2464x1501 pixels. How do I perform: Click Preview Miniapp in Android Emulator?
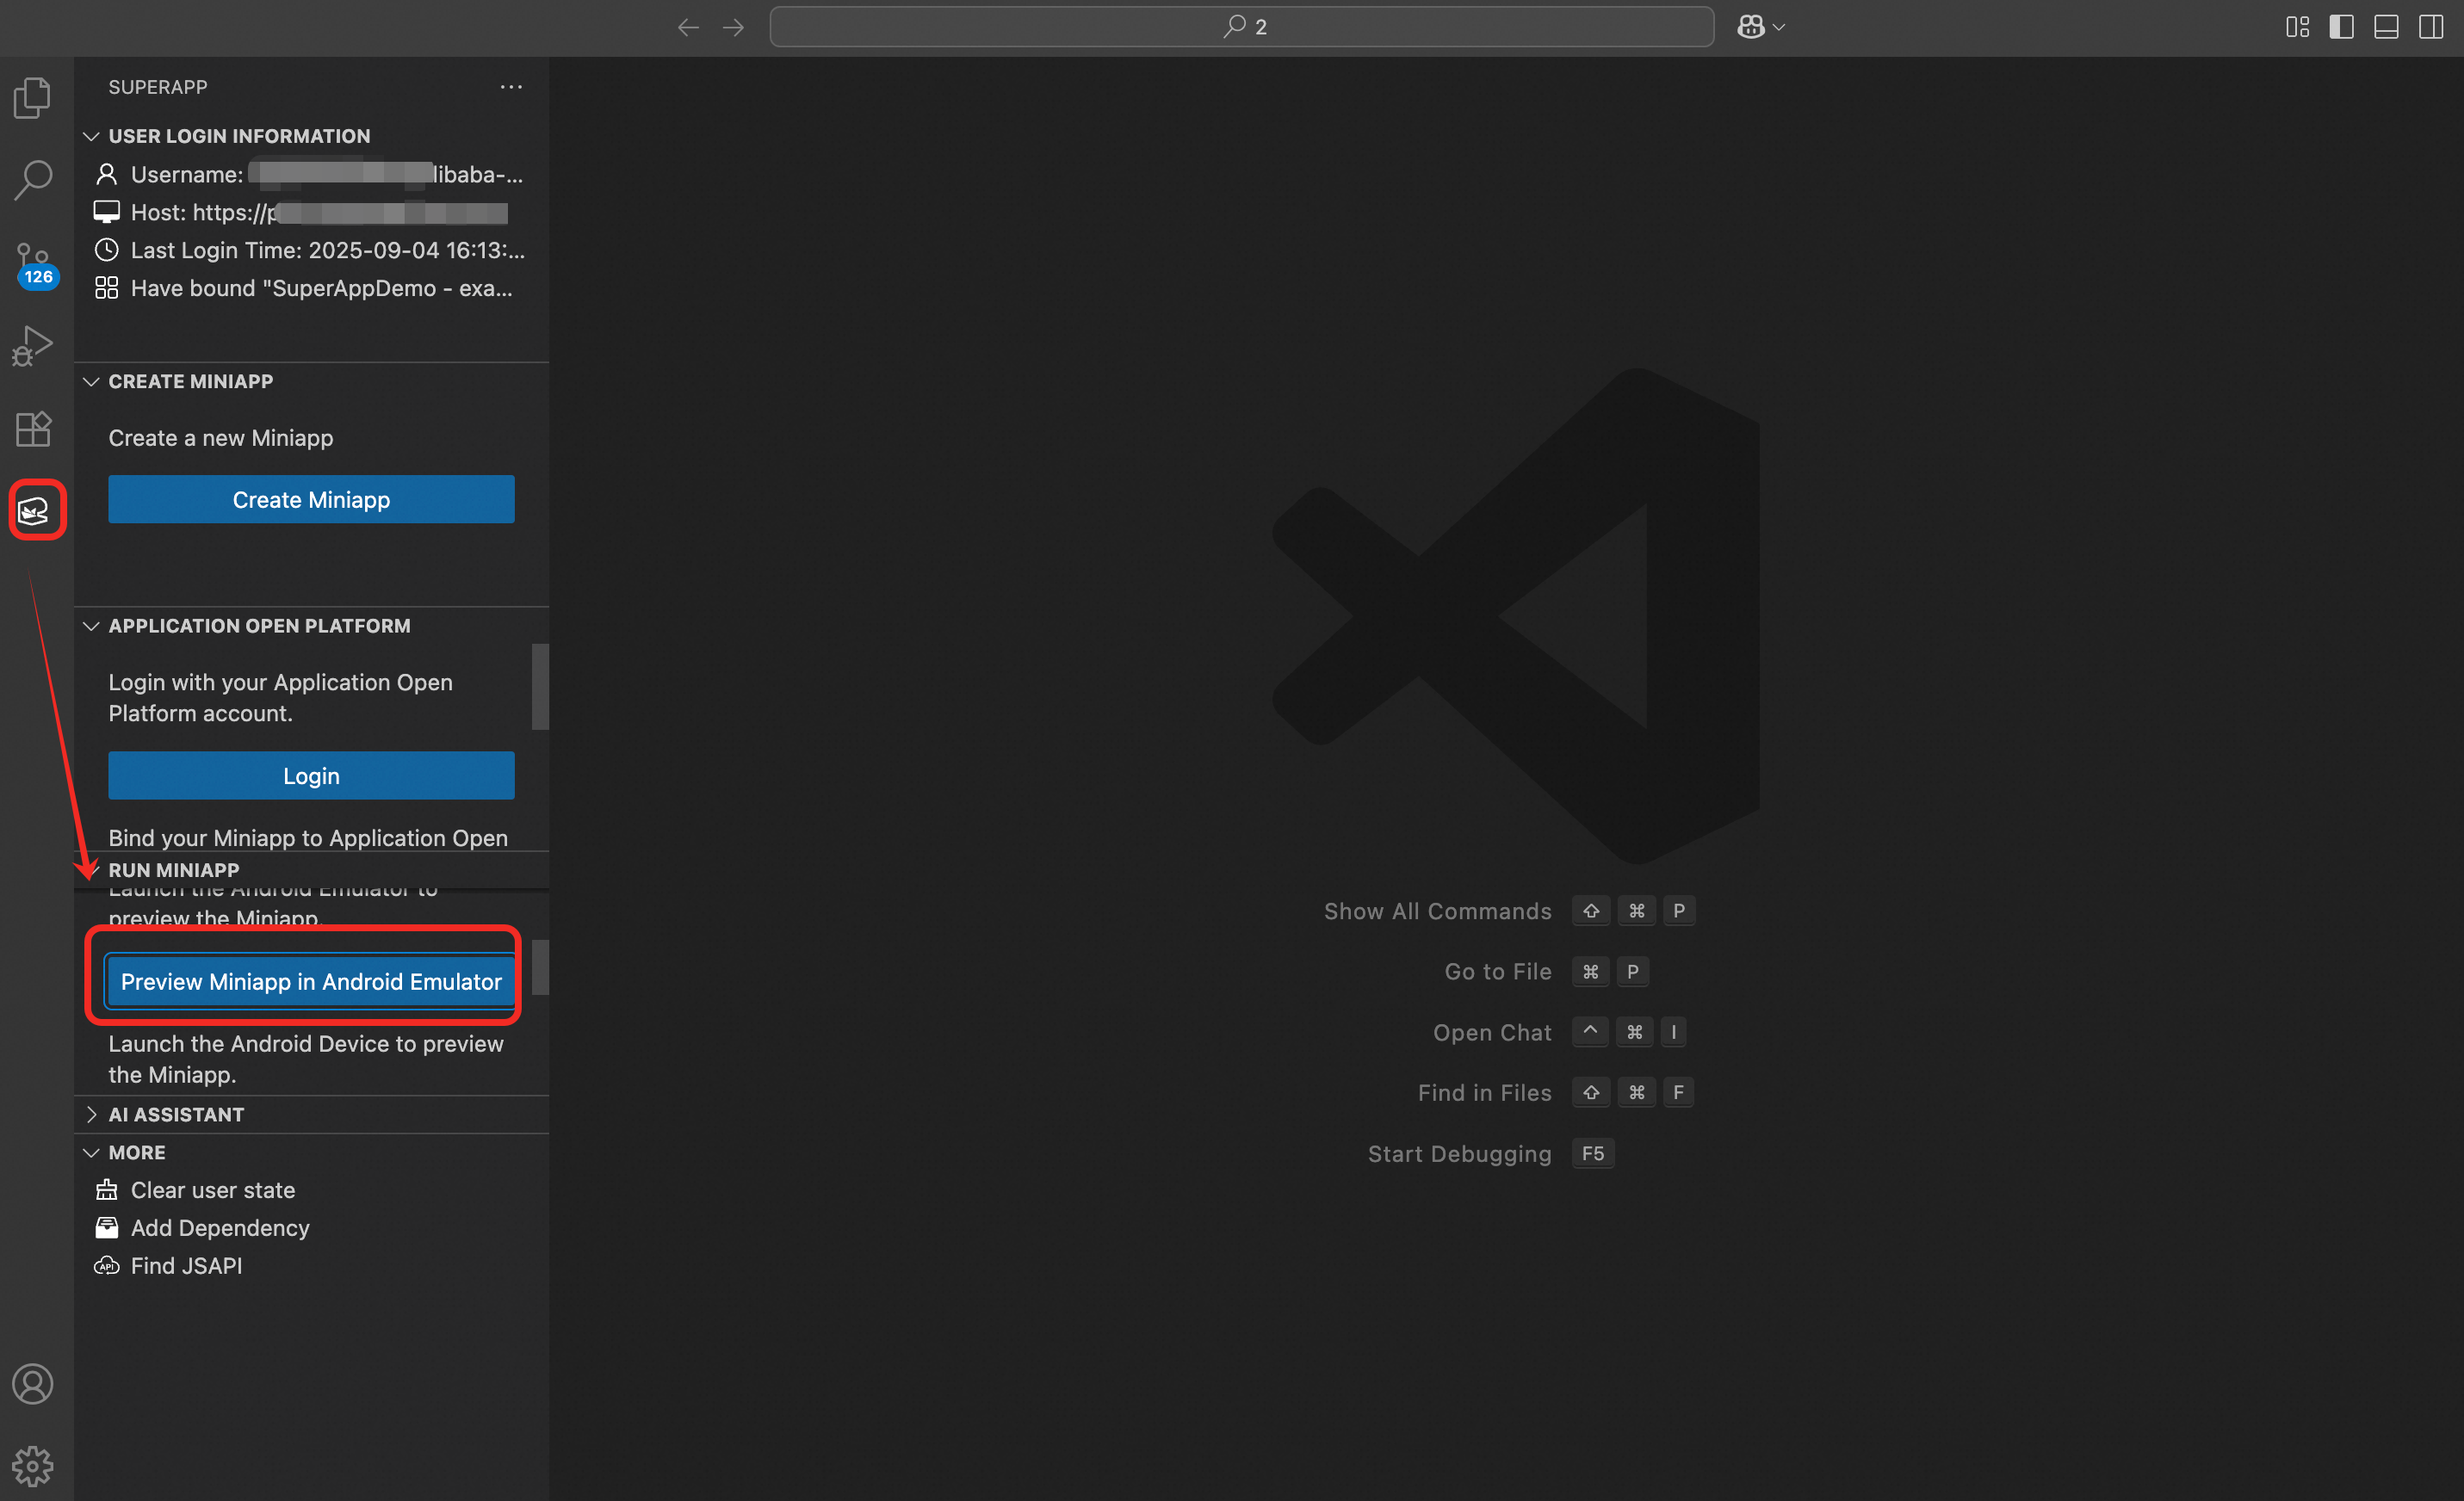(x=311, y=981)
